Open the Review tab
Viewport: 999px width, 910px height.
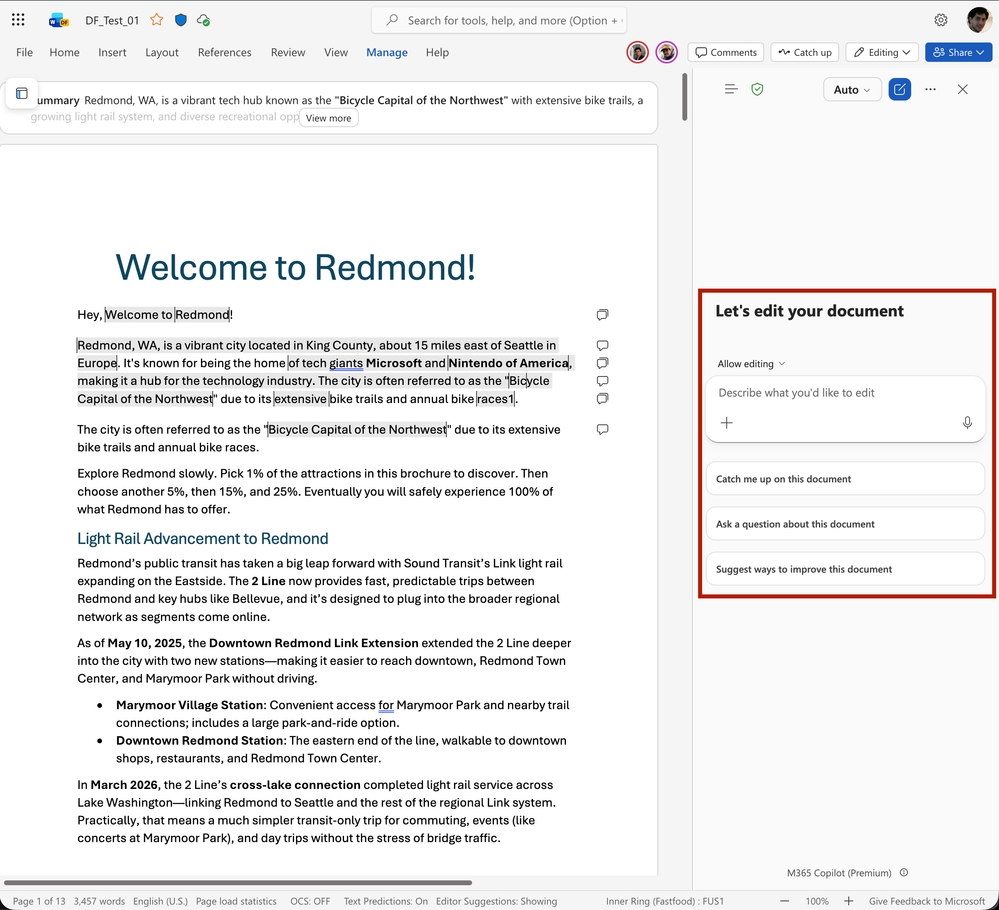[288, 52]
